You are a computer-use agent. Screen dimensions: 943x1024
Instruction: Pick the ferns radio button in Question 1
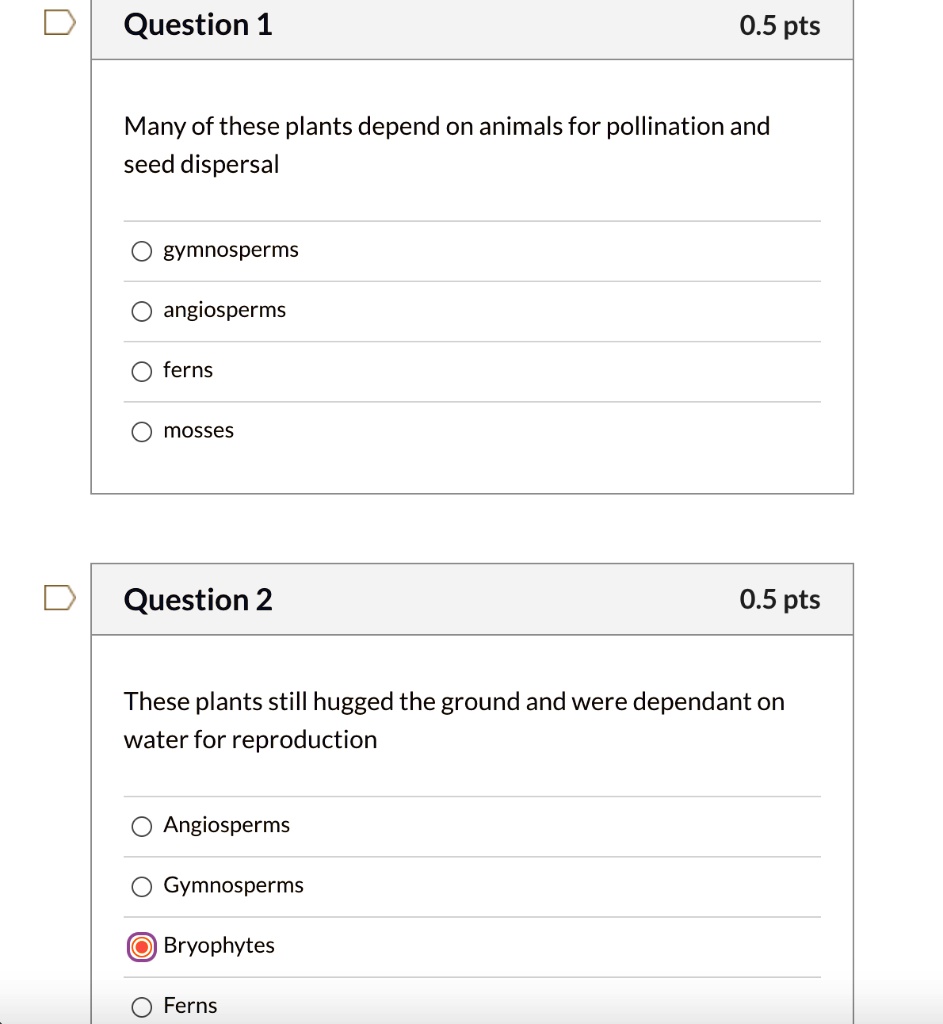pos(142,372)
